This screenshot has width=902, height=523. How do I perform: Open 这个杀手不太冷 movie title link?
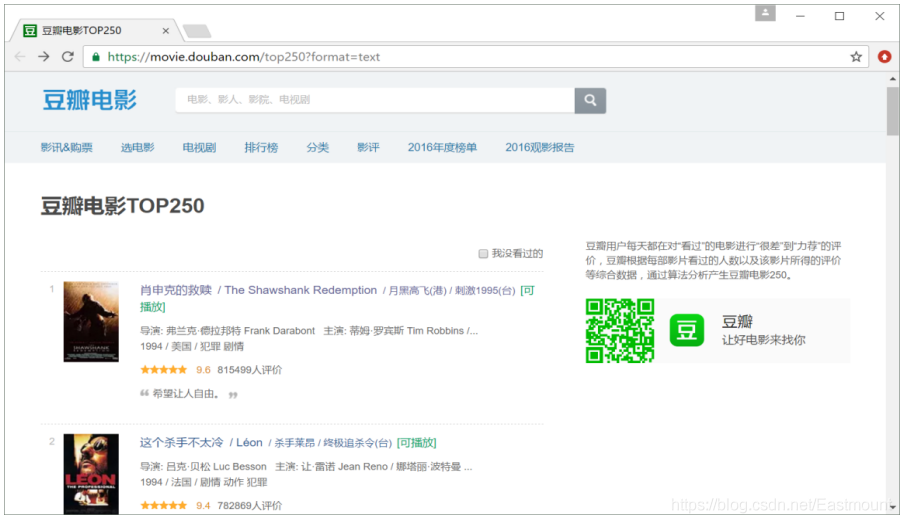(x=181, y=442)
